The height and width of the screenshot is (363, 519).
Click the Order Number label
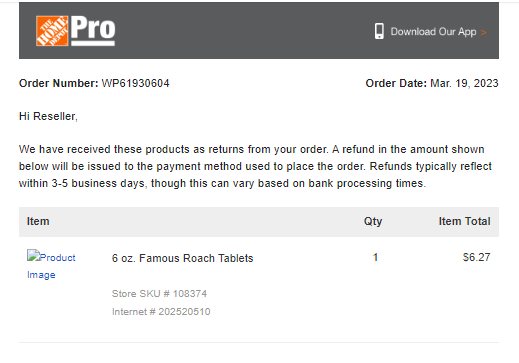tap(59, 83)
